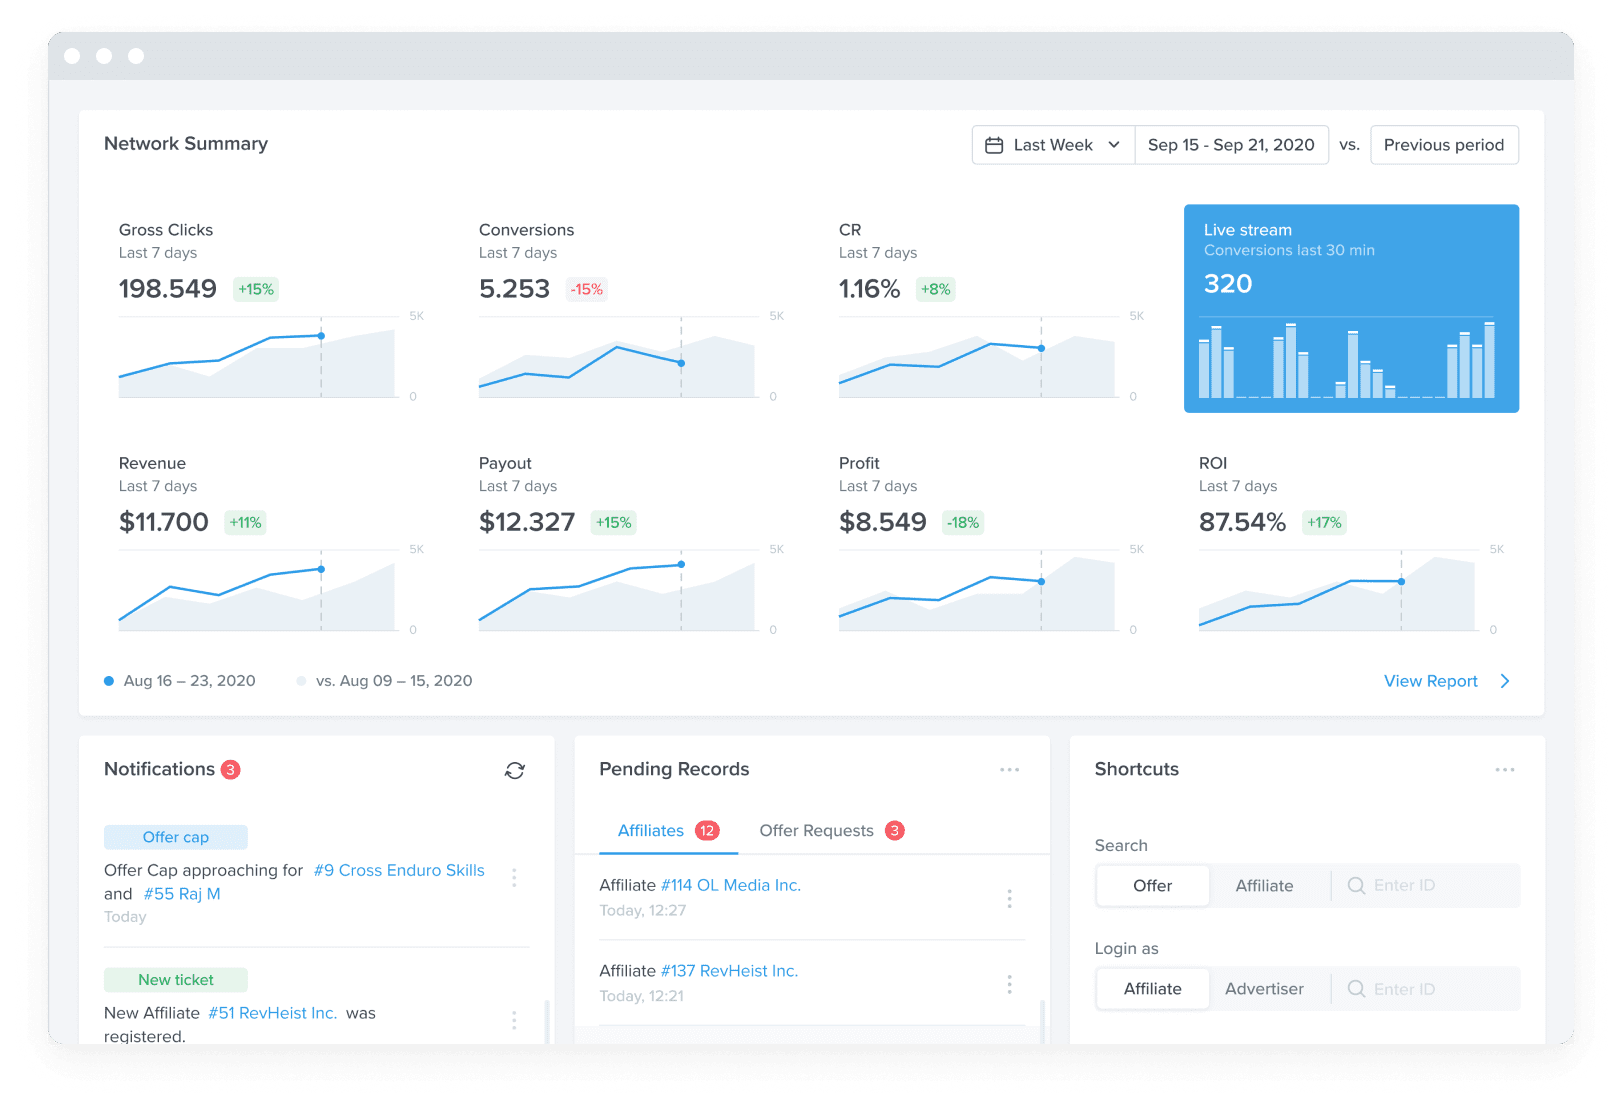Open the Shortcuts overflow menu

click(1505, 769)
